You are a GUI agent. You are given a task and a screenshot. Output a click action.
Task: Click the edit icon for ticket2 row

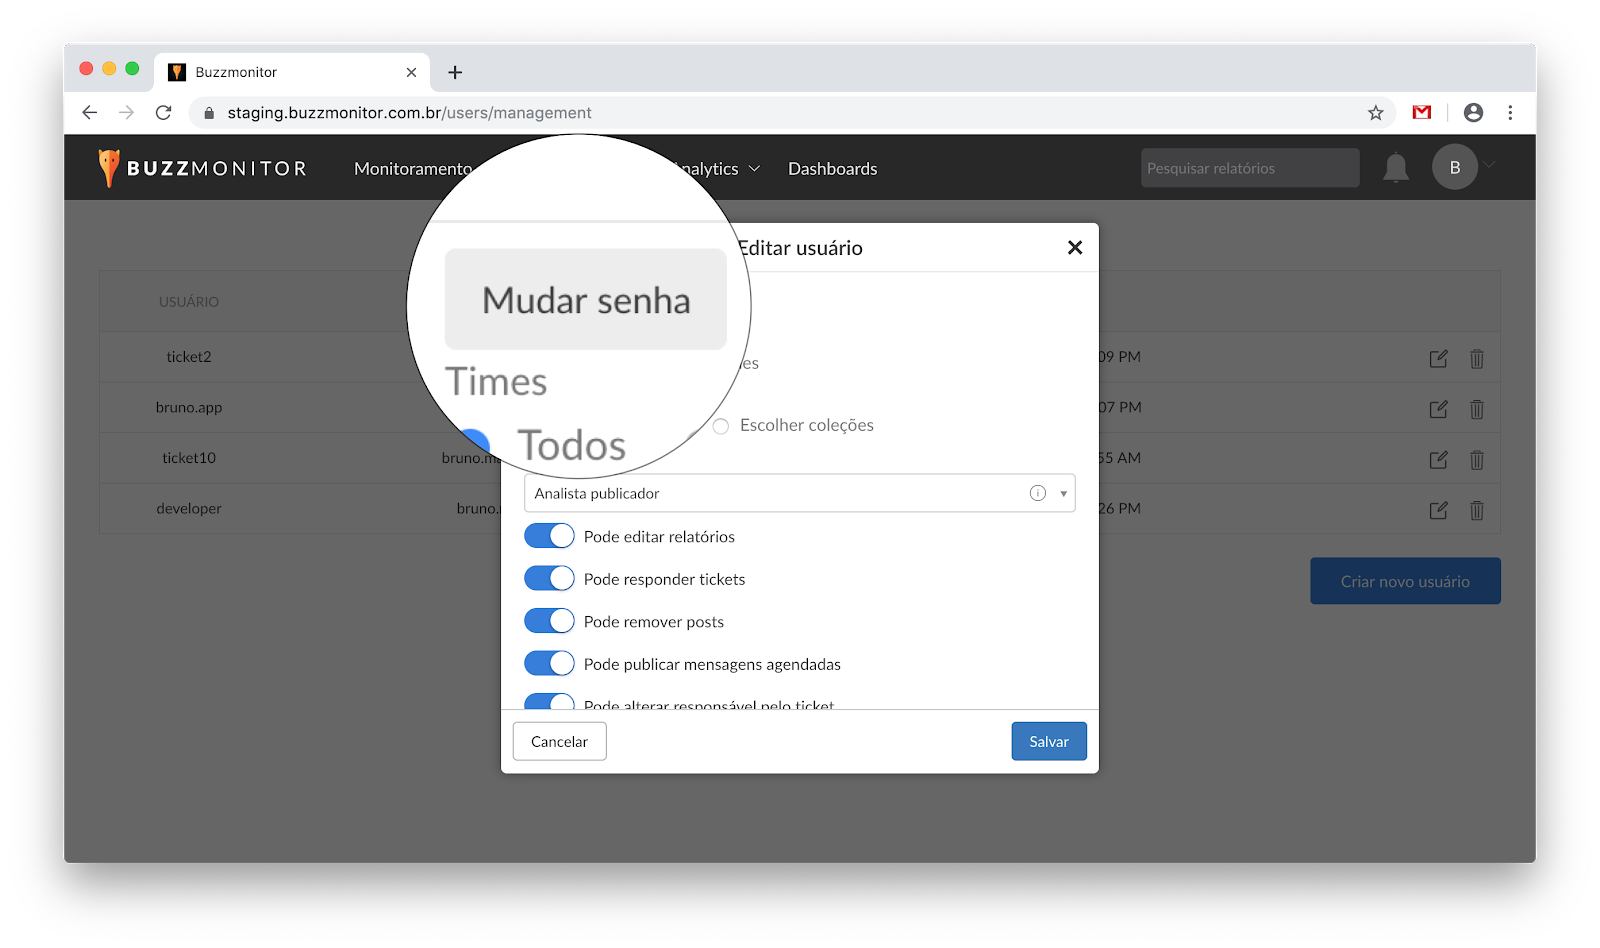(1438, 358)
